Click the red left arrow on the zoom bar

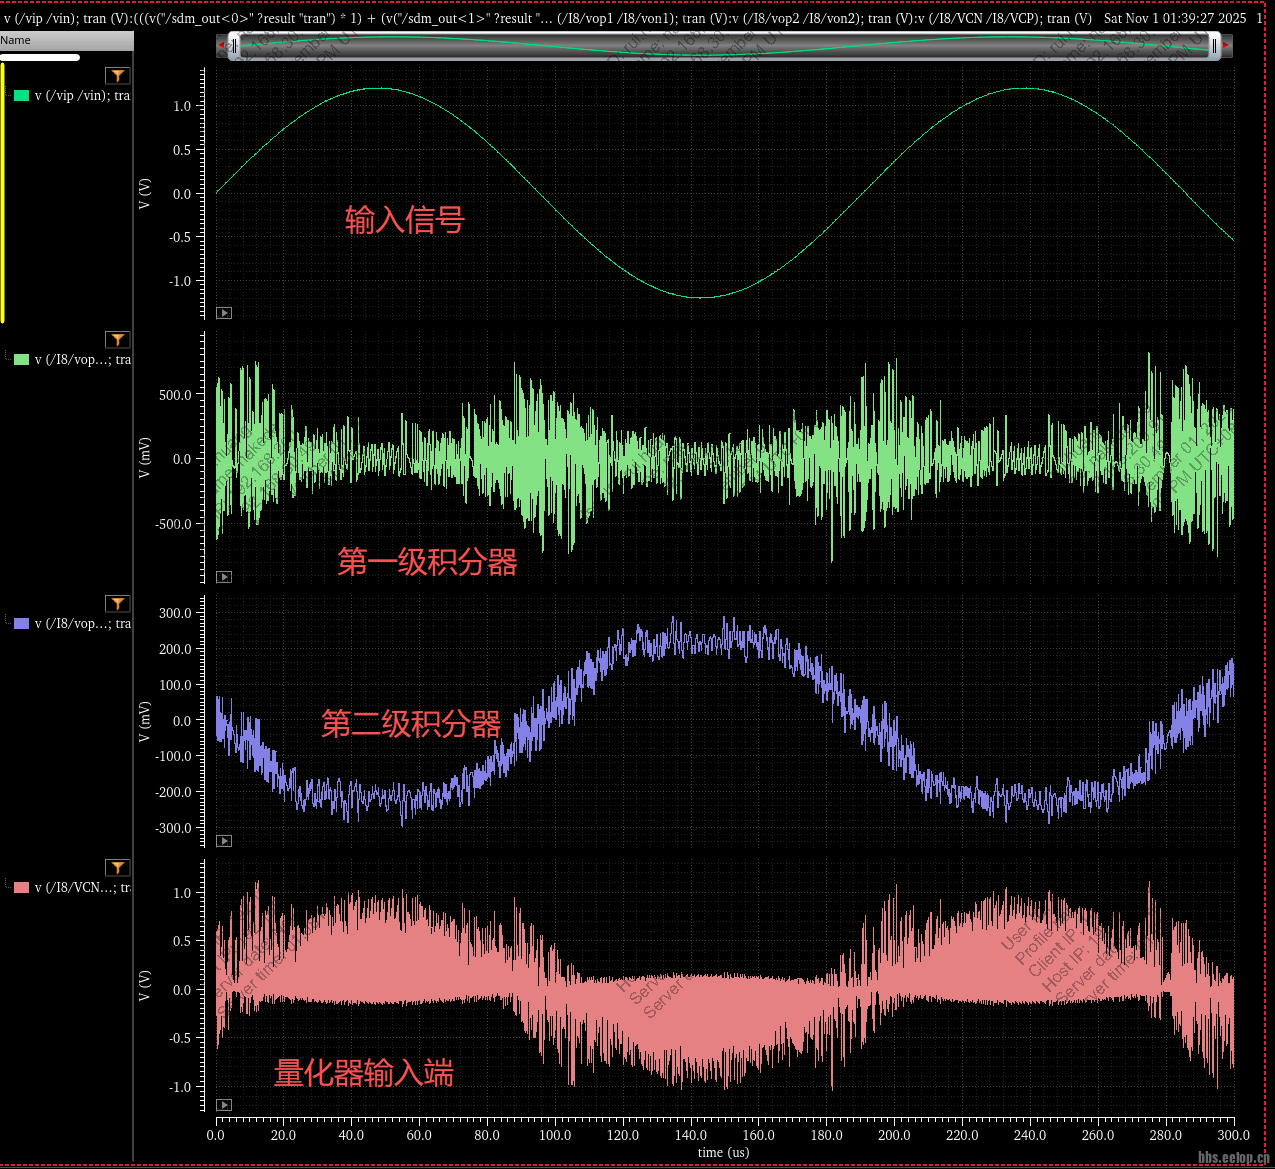tap(221, 45)
